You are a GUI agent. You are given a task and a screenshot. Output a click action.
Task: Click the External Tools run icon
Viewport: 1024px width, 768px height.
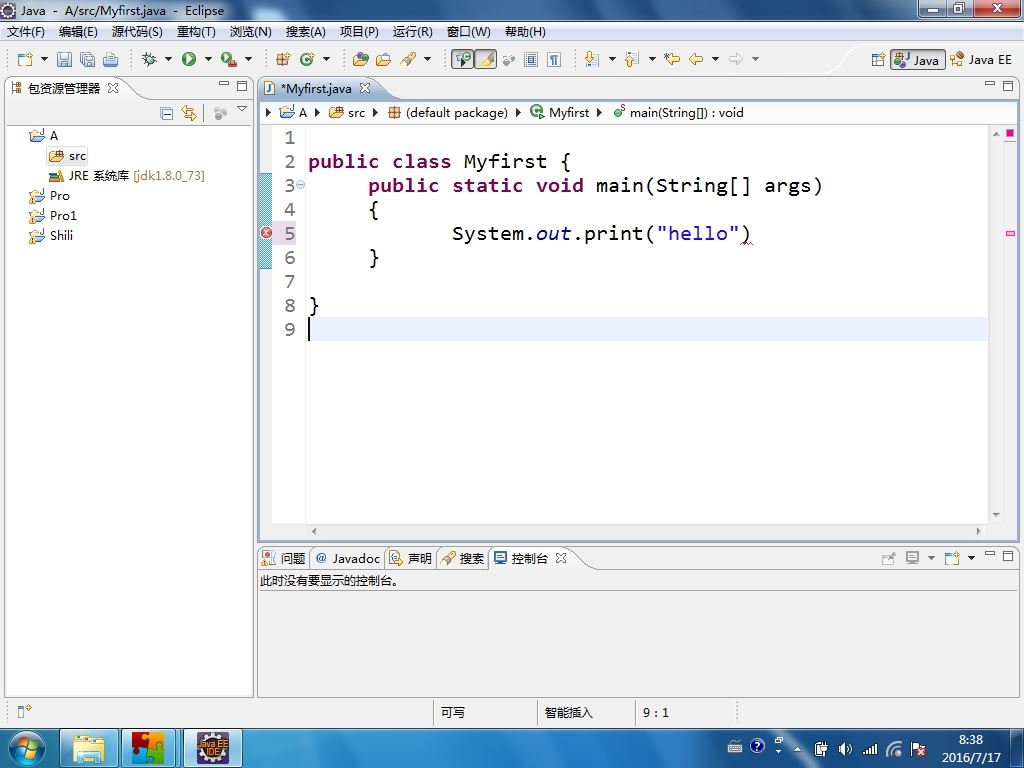pos(229,59)
